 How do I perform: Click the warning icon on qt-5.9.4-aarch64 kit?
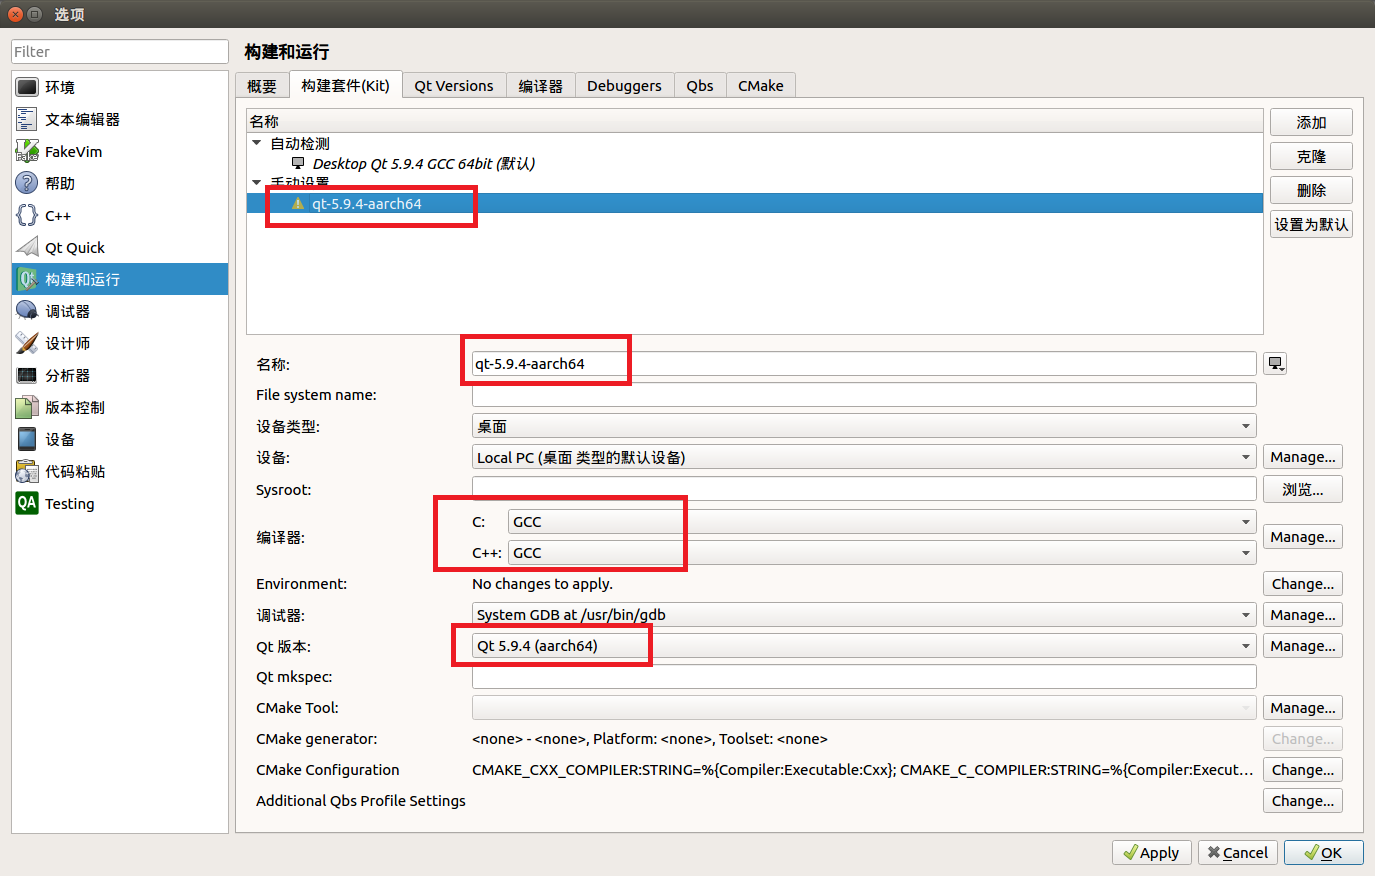[298, 204]
